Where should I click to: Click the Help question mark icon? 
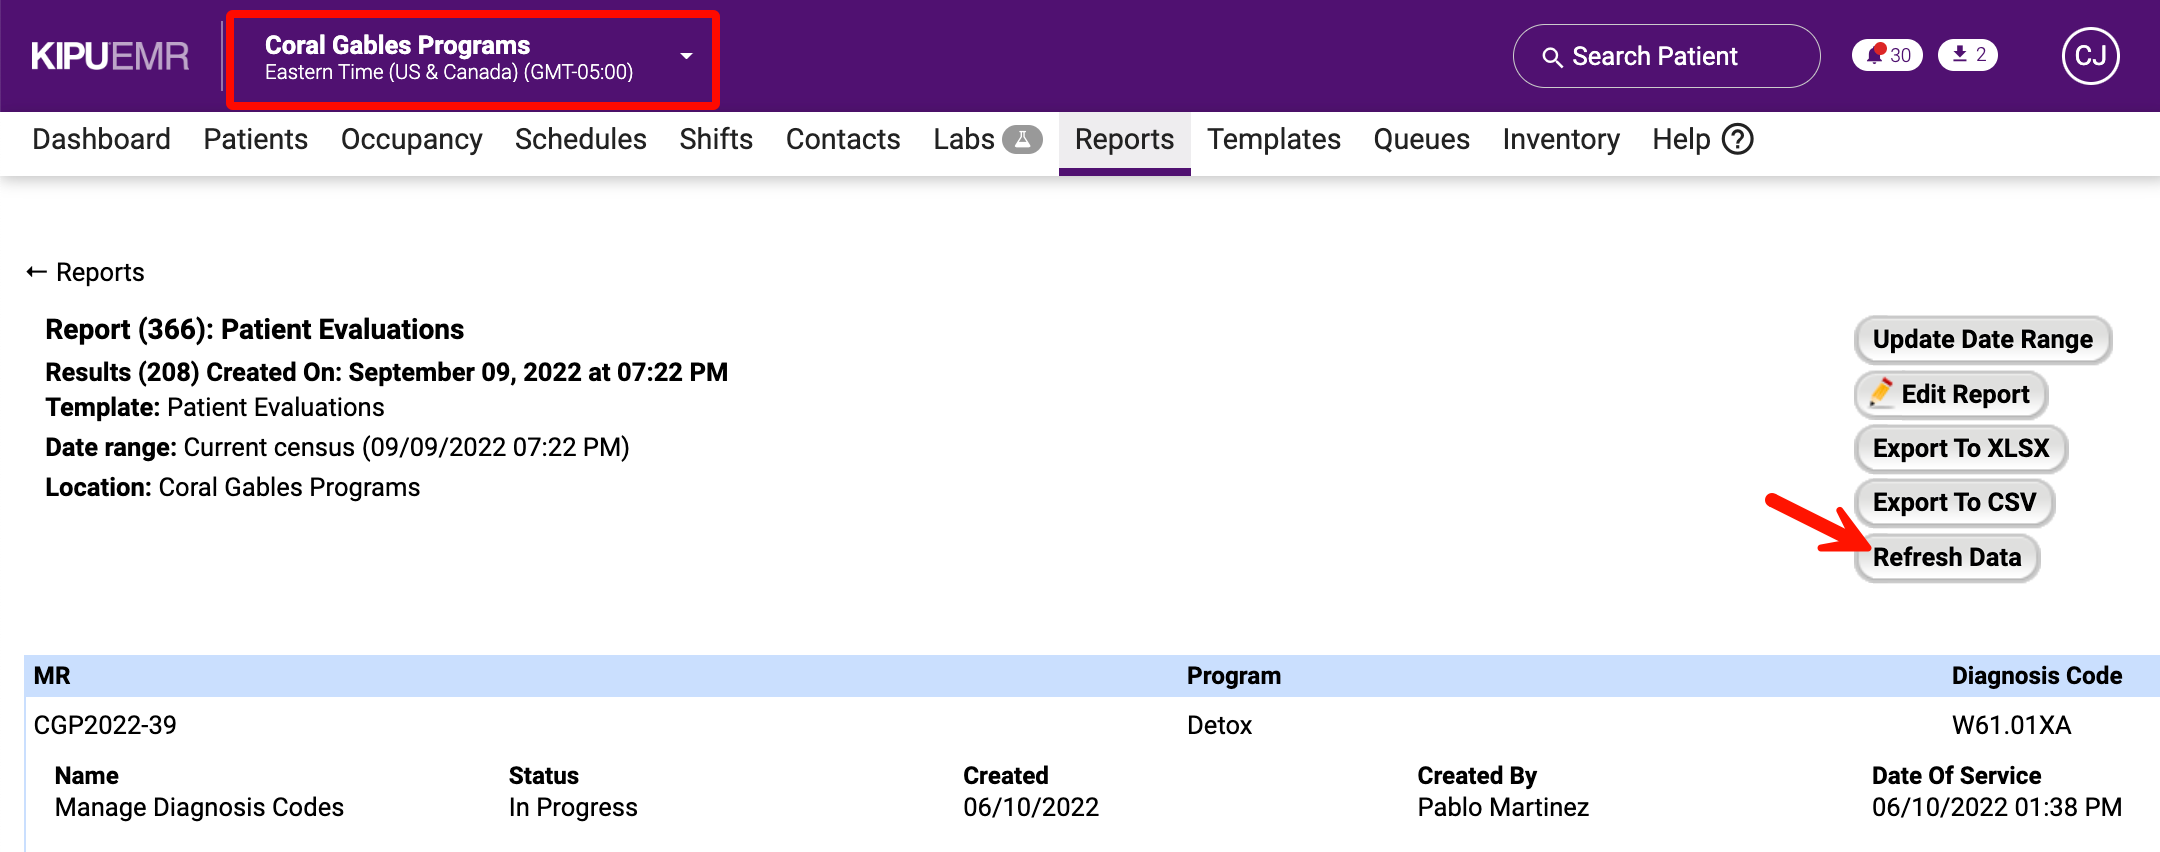tap(1738, 139)
